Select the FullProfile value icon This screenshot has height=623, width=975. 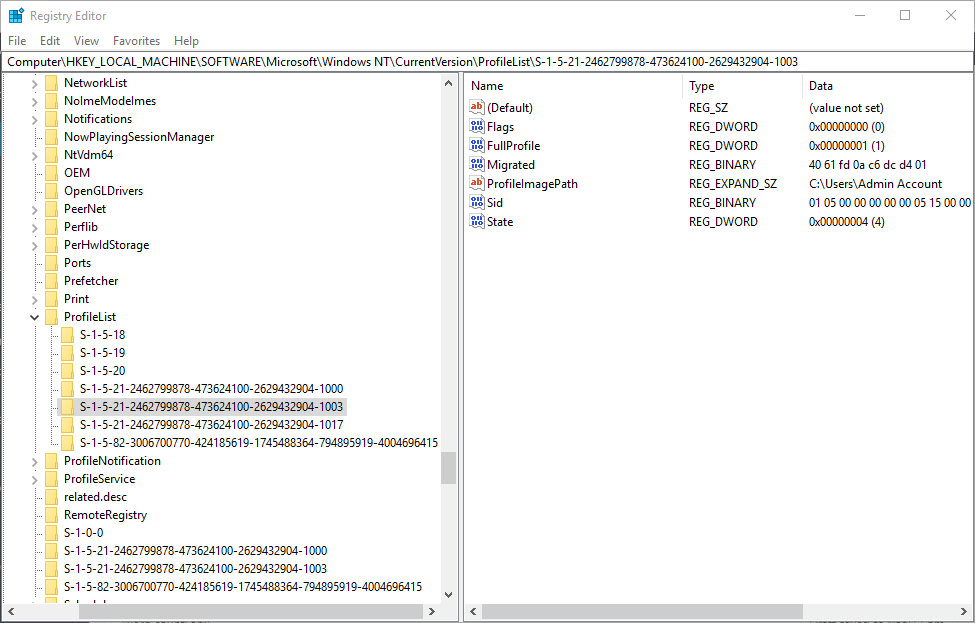(x=477, y=145)
